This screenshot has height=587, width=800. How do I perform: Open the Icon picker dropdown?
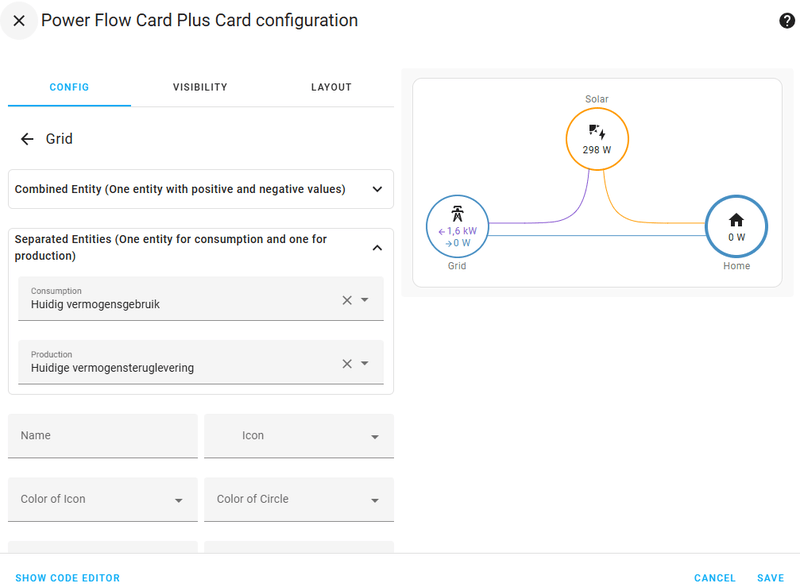[375, 437]
